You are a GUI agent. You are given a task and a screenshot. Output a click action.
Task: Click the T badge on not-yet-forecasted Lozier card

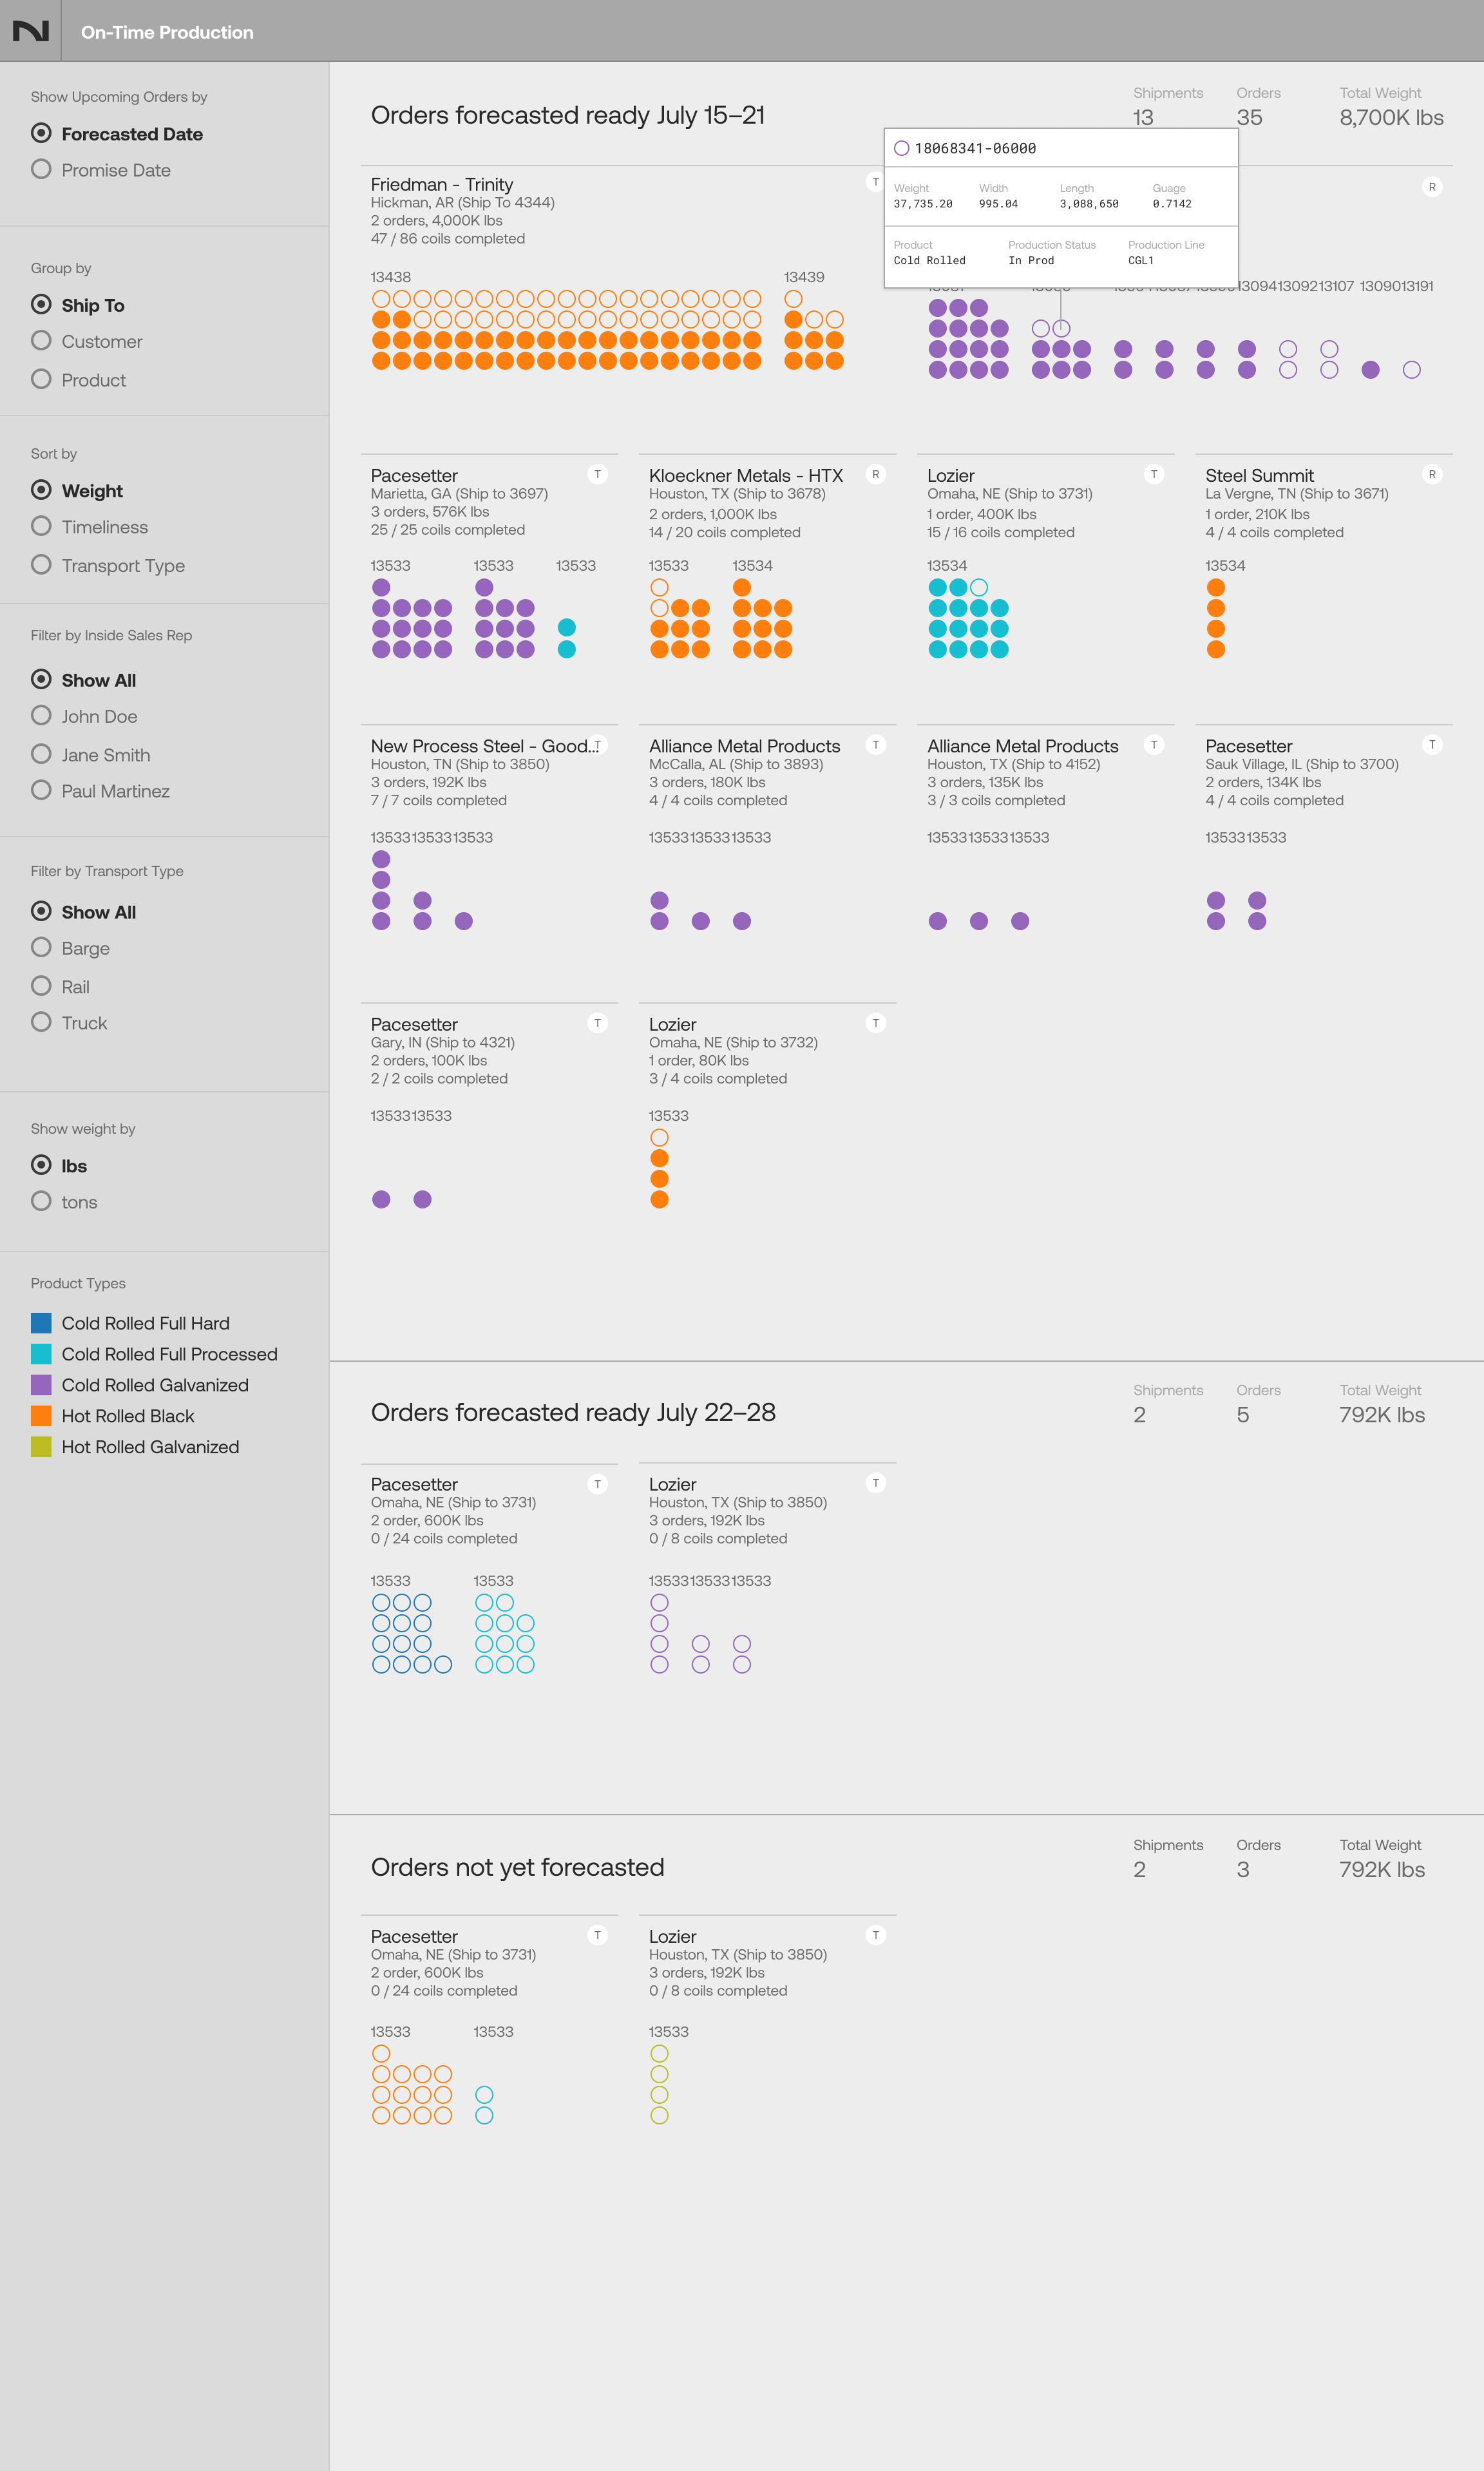click(x=875, y=1935)
